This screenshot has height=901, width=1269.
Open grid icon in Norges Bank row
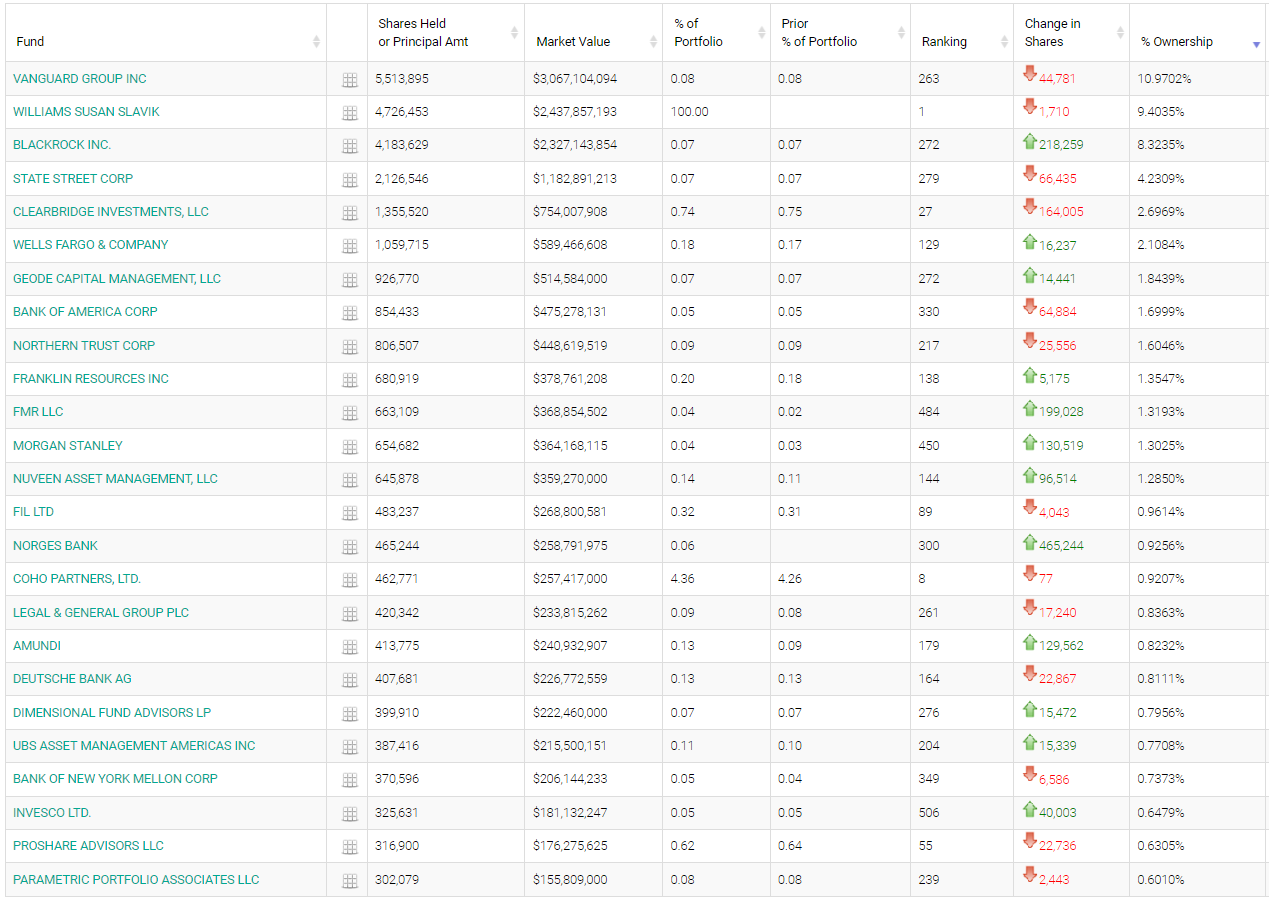pyautogui.click(x=349, y=547)
